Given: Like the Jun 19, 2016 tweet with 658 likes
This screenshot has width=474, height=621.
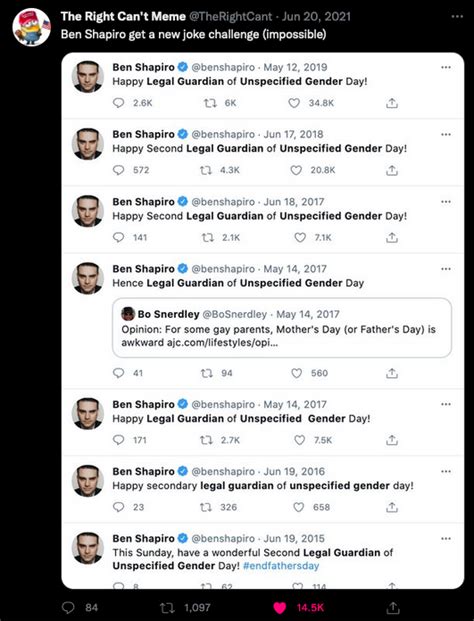Looking at the screenshot, I should (x=298, y=507).
